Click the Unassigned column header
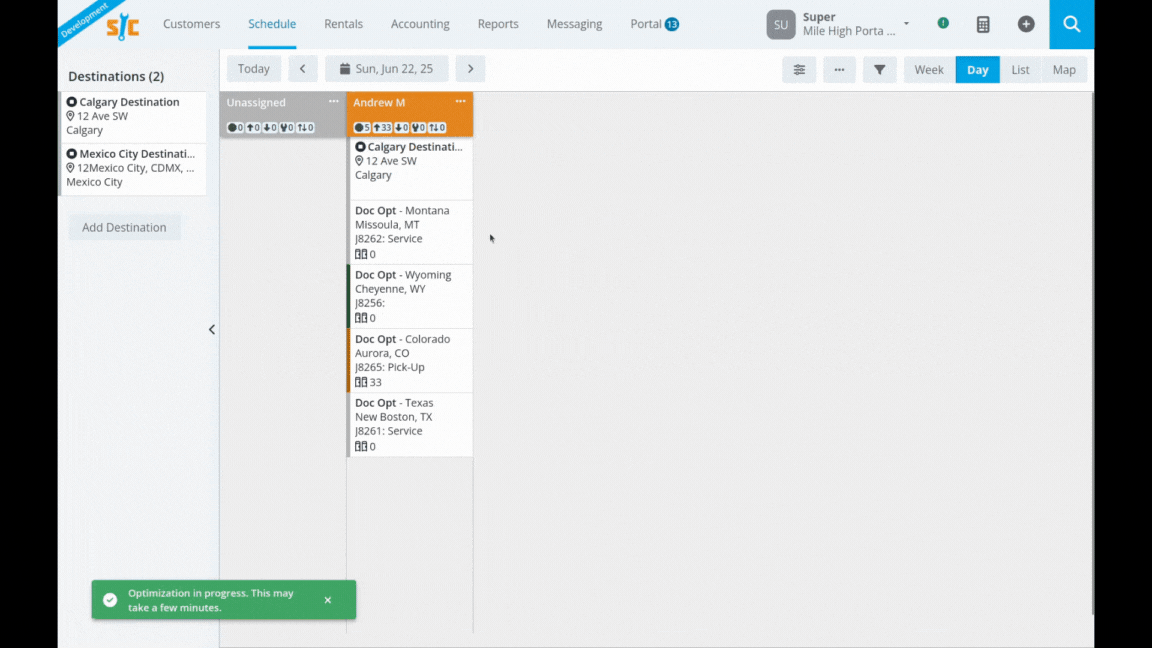Image resolution: width=1152 pixels, height=648 pixels. pos(283,114)
